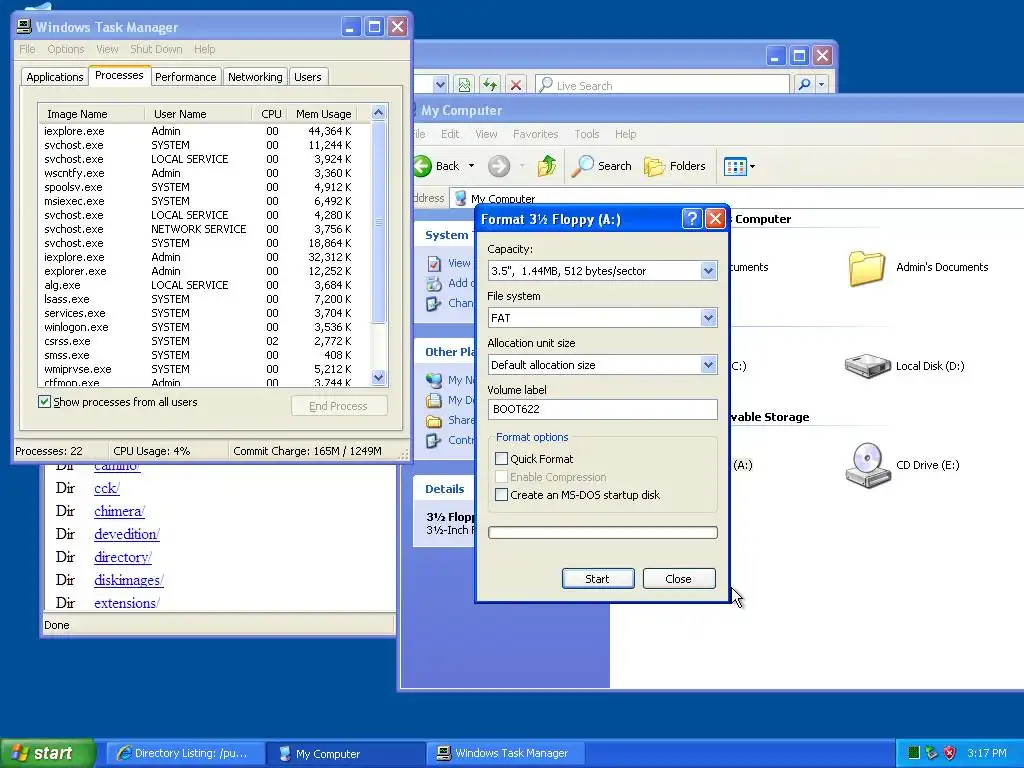
Task: Open the devedition/ directory link
Action: coord(127,534)
